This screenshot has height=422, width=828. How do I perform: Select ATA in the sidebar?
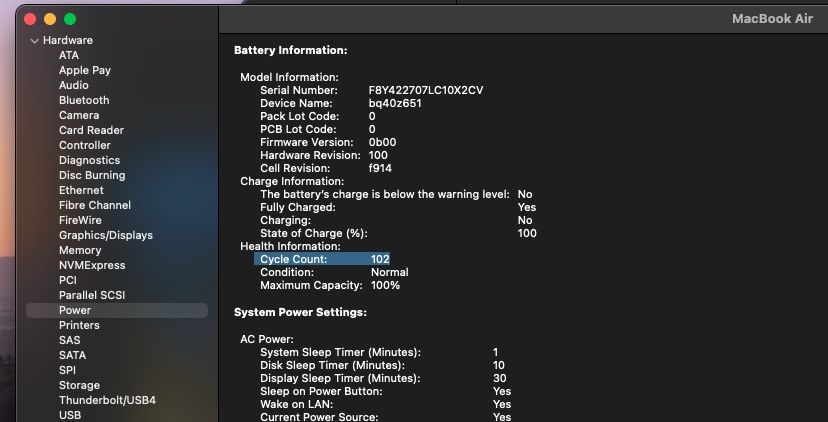click(69, 55)
